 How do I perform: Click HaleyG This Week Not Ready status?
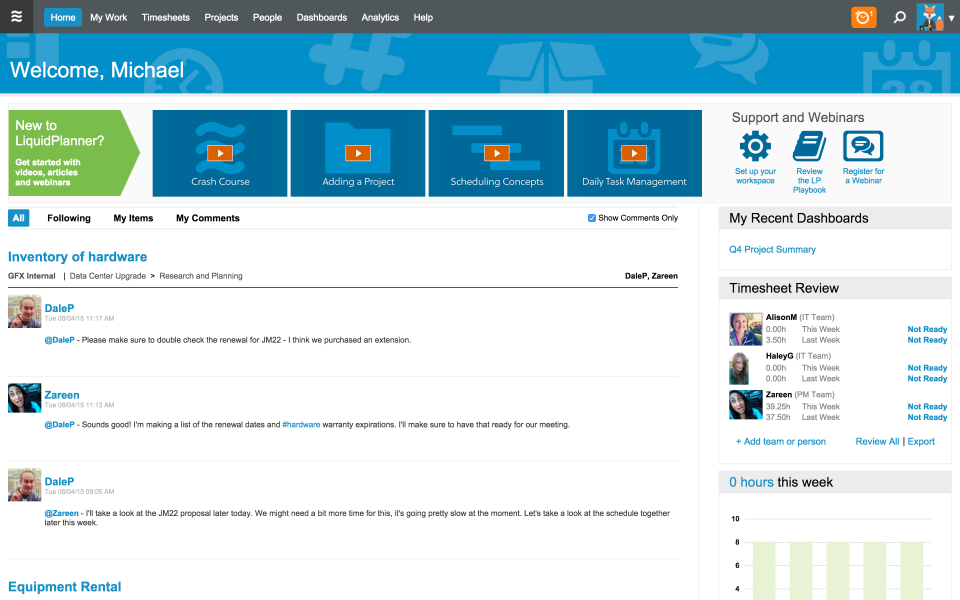(x=927, y=368)
